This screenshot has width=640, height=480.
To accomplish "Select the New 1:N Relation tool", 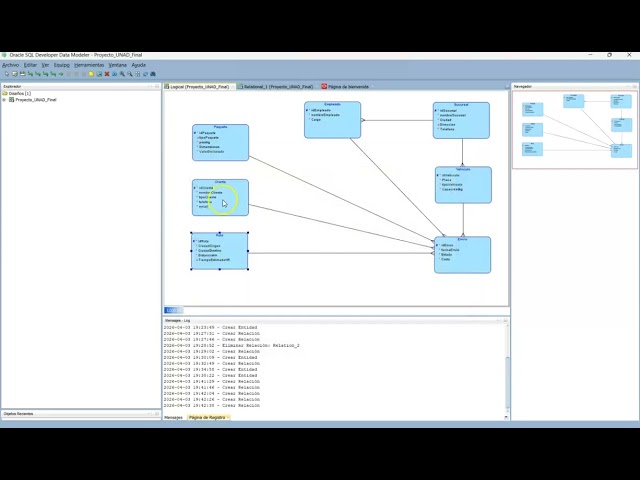I will click(x=38, y=74).
